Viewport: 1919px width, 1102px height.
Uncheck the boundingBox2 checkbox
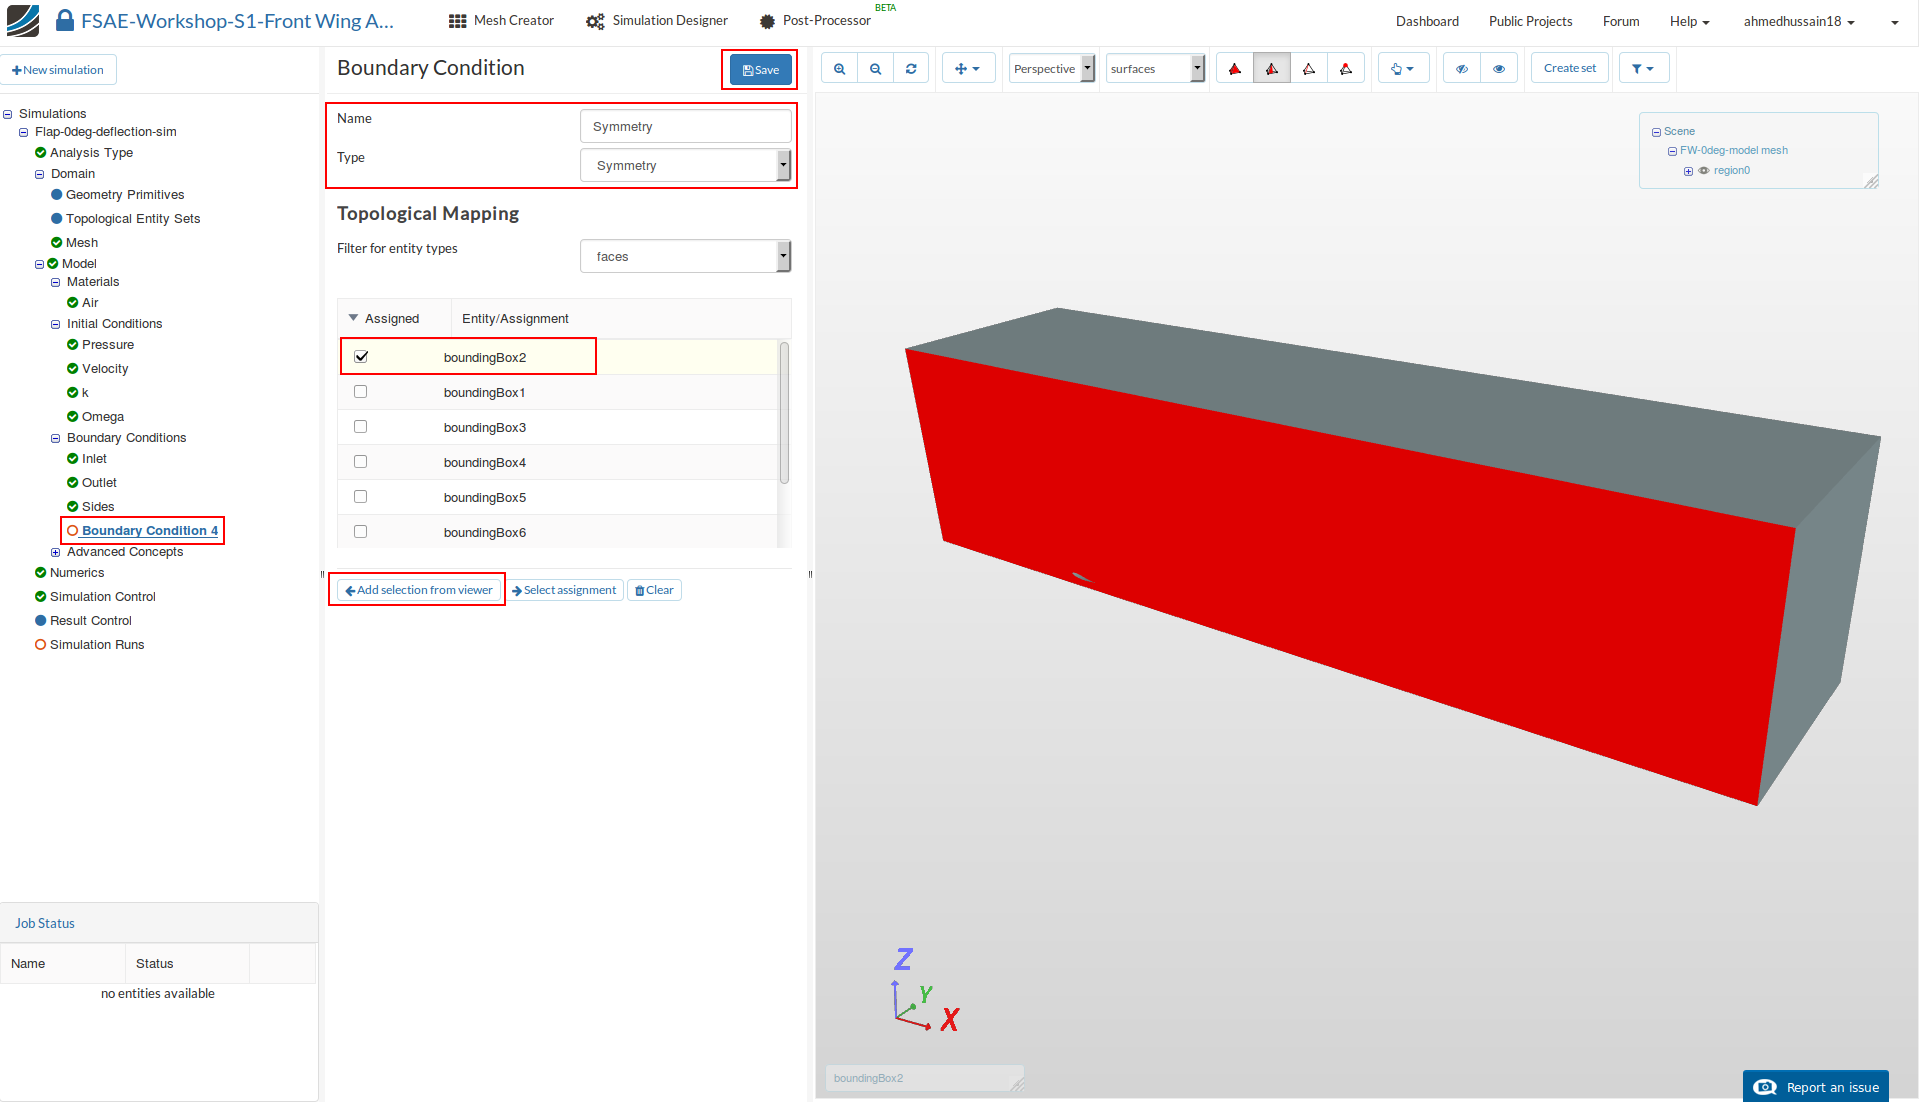point(361,357)
